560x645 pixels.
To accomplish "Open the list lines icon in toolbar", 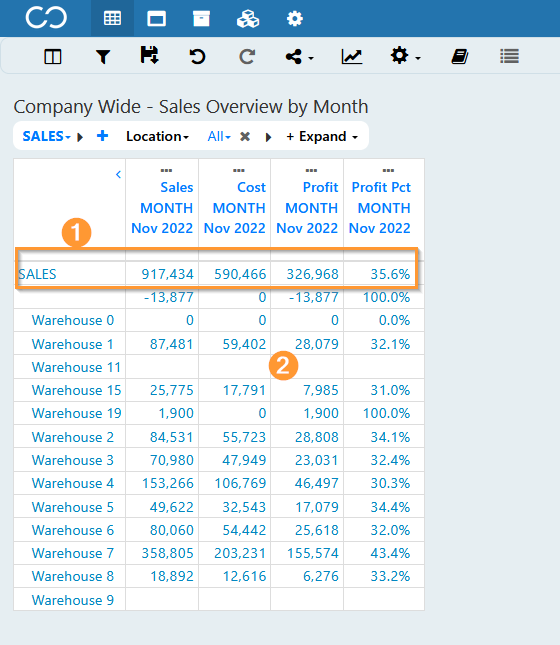I will pyautogui.click(x=509, y=56).
